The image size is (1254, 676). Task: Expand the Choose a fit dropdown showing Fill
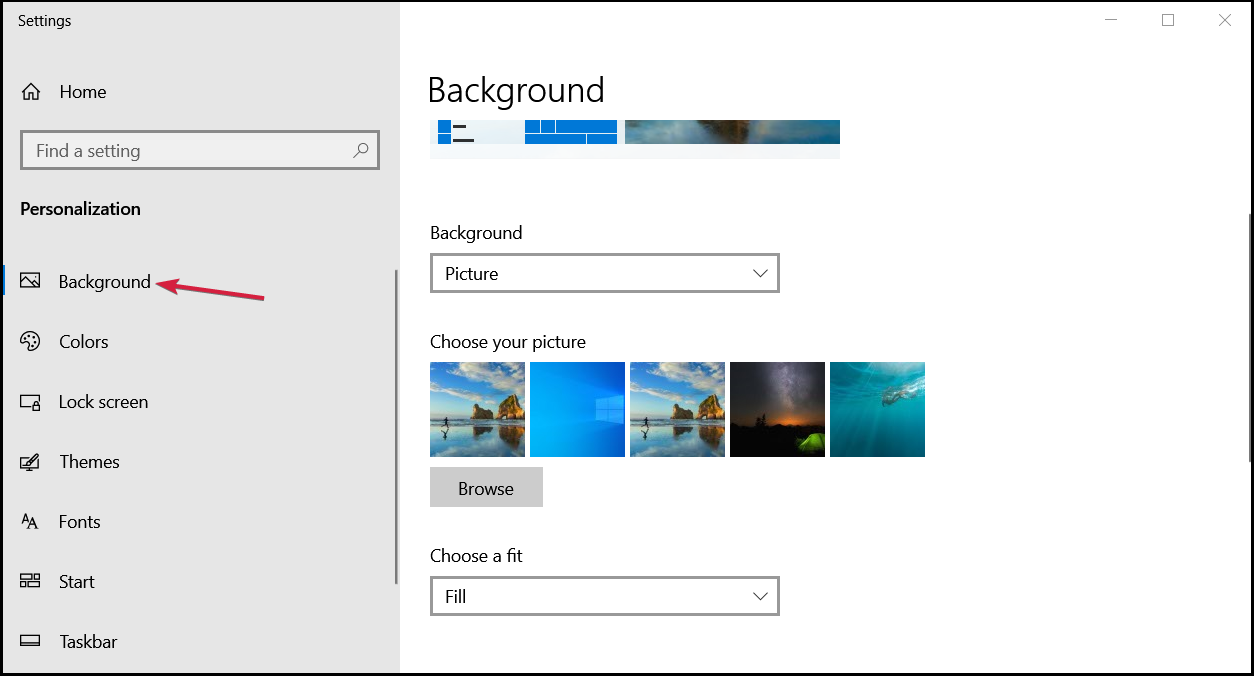(x=604, y=596)
